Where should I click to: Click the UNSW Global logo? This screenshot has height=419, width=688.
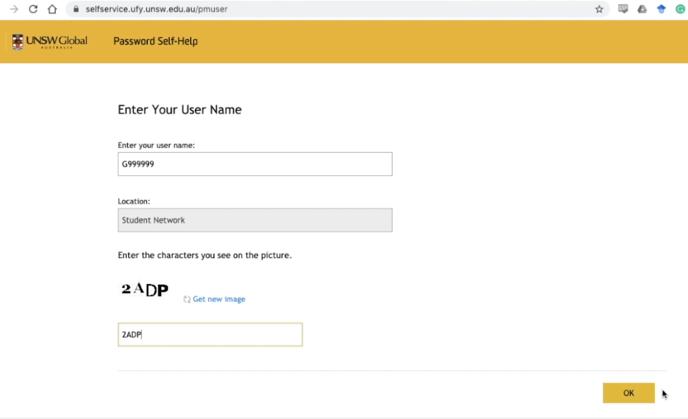point(49,42)
